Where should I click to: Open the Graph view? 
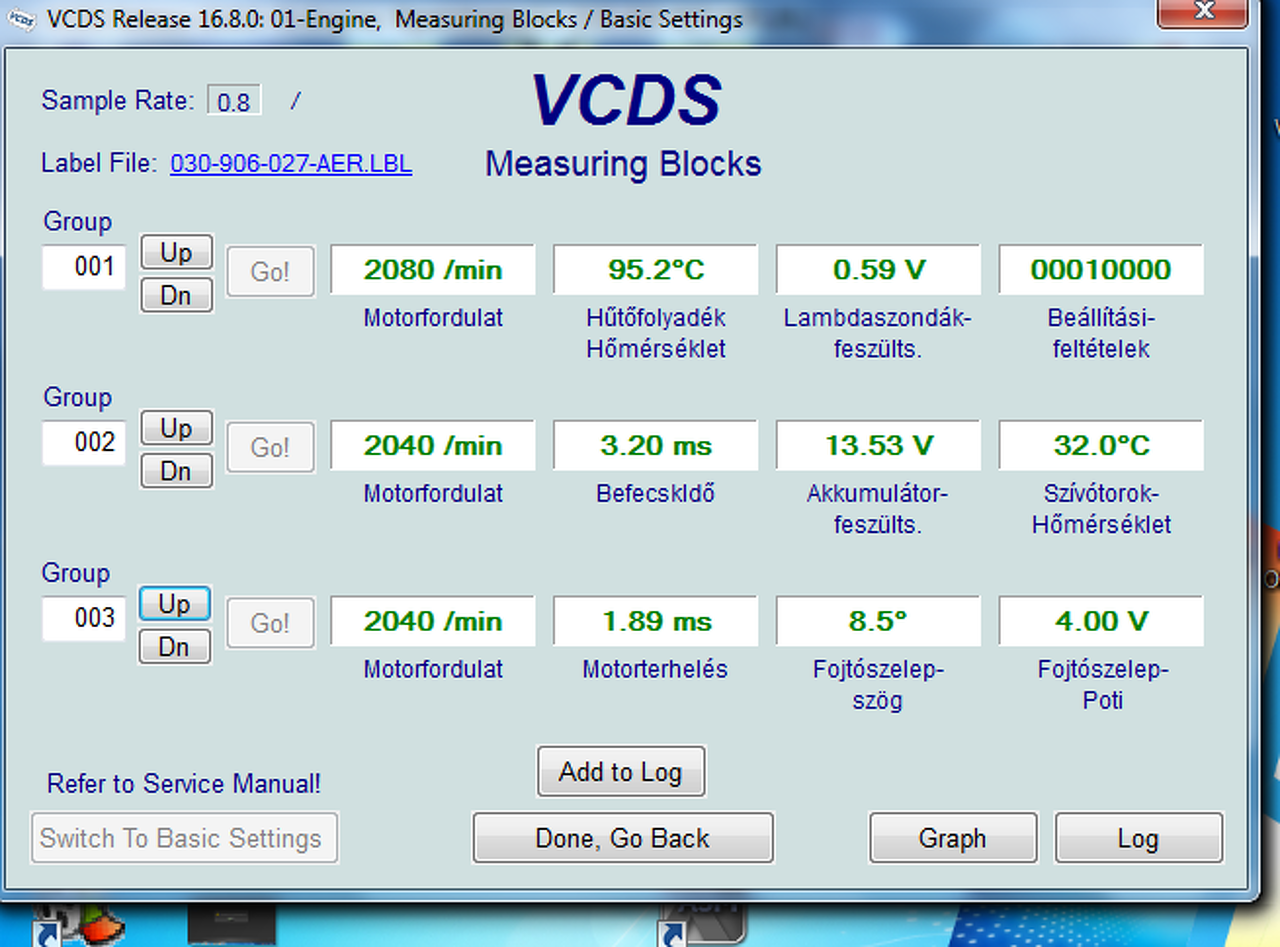[953, 838]
